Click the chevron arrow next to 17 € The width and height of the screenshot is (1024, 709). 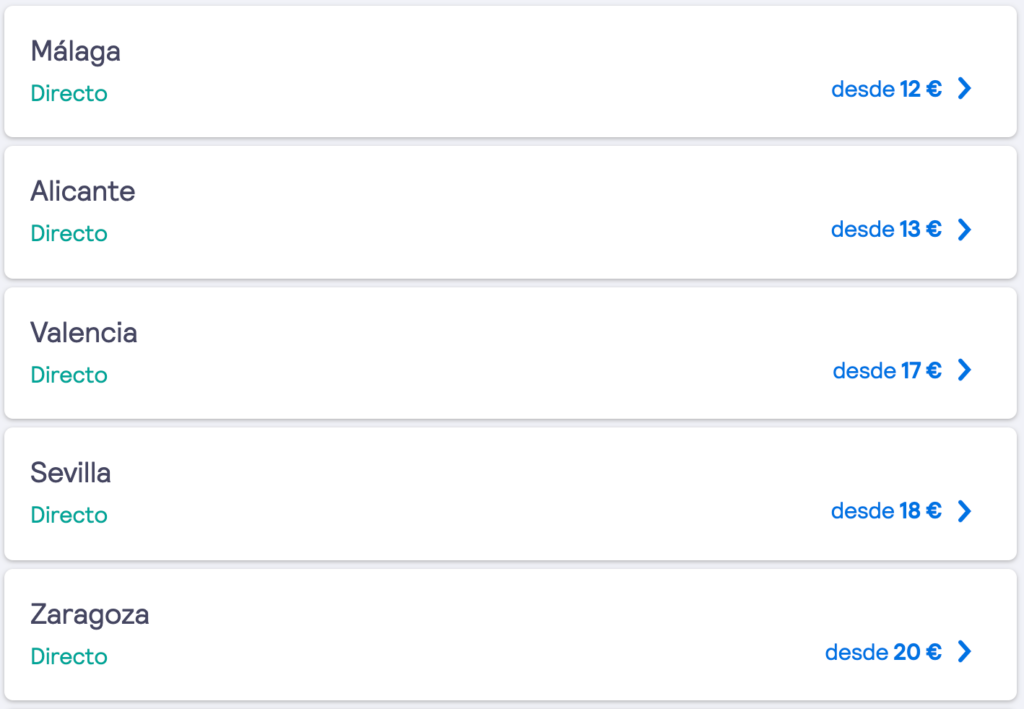tap(965, 370)
